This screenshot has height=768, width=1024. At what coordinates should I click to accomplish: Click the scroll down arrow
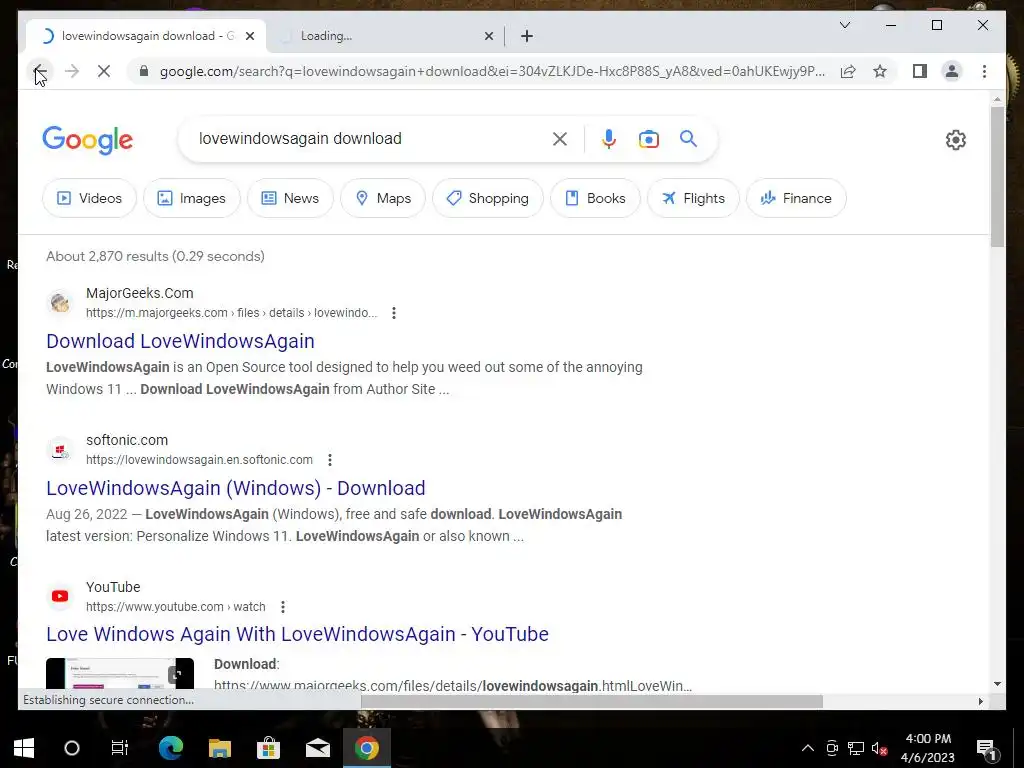coord(997,684)
